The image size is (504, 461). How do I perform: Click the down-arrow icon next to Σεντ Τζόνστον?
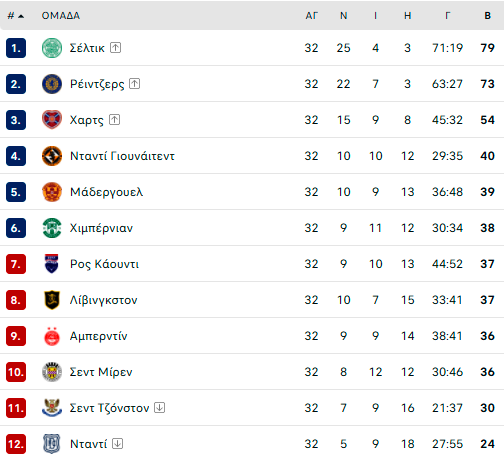159,408
